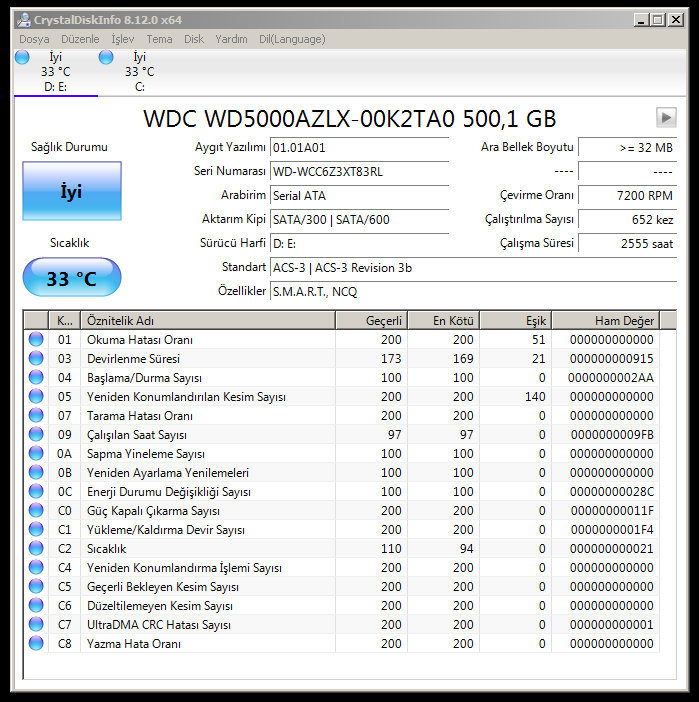699x702 pixels.
Task: Click the >= 32 MB buffer size field
Action: click(628, 148)
